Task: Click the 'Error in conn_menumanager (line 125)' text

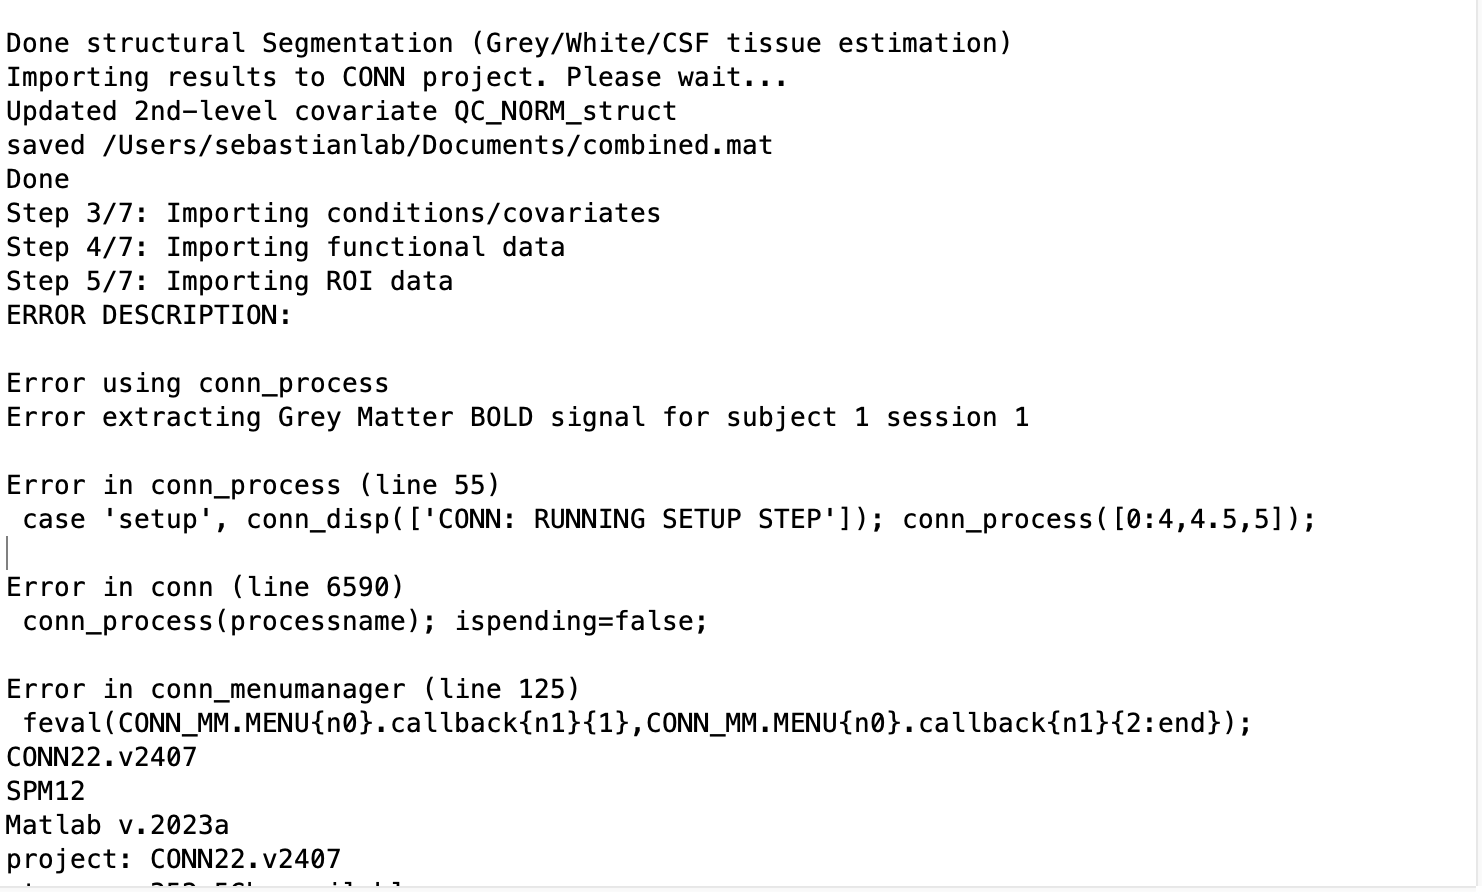Action: [x=293, y=690]
